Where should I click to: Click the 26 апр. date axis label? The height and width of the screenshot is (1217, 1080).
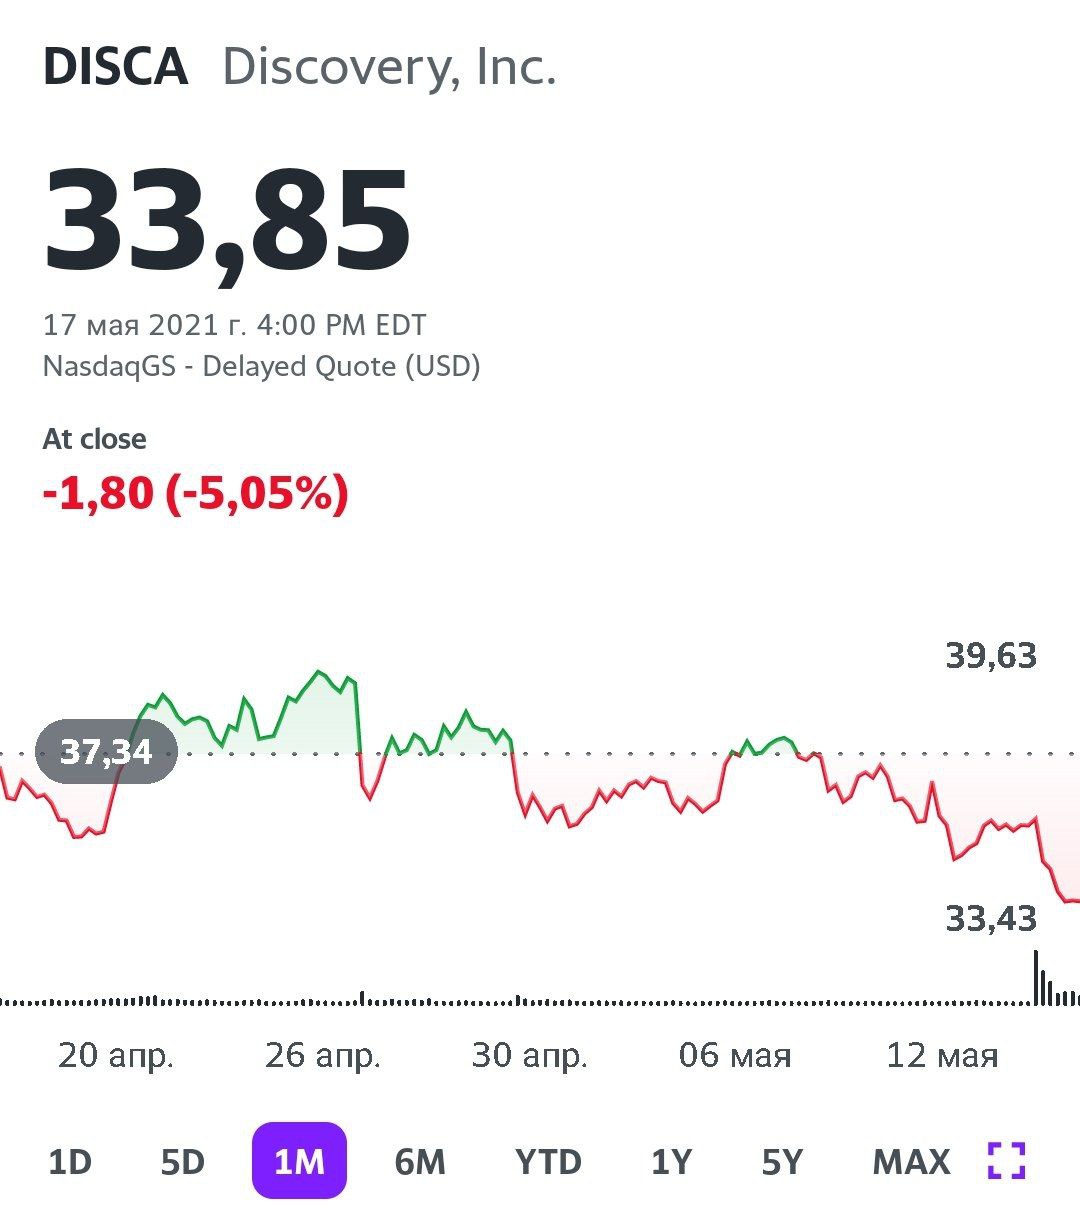click(x=323, y=1055)
